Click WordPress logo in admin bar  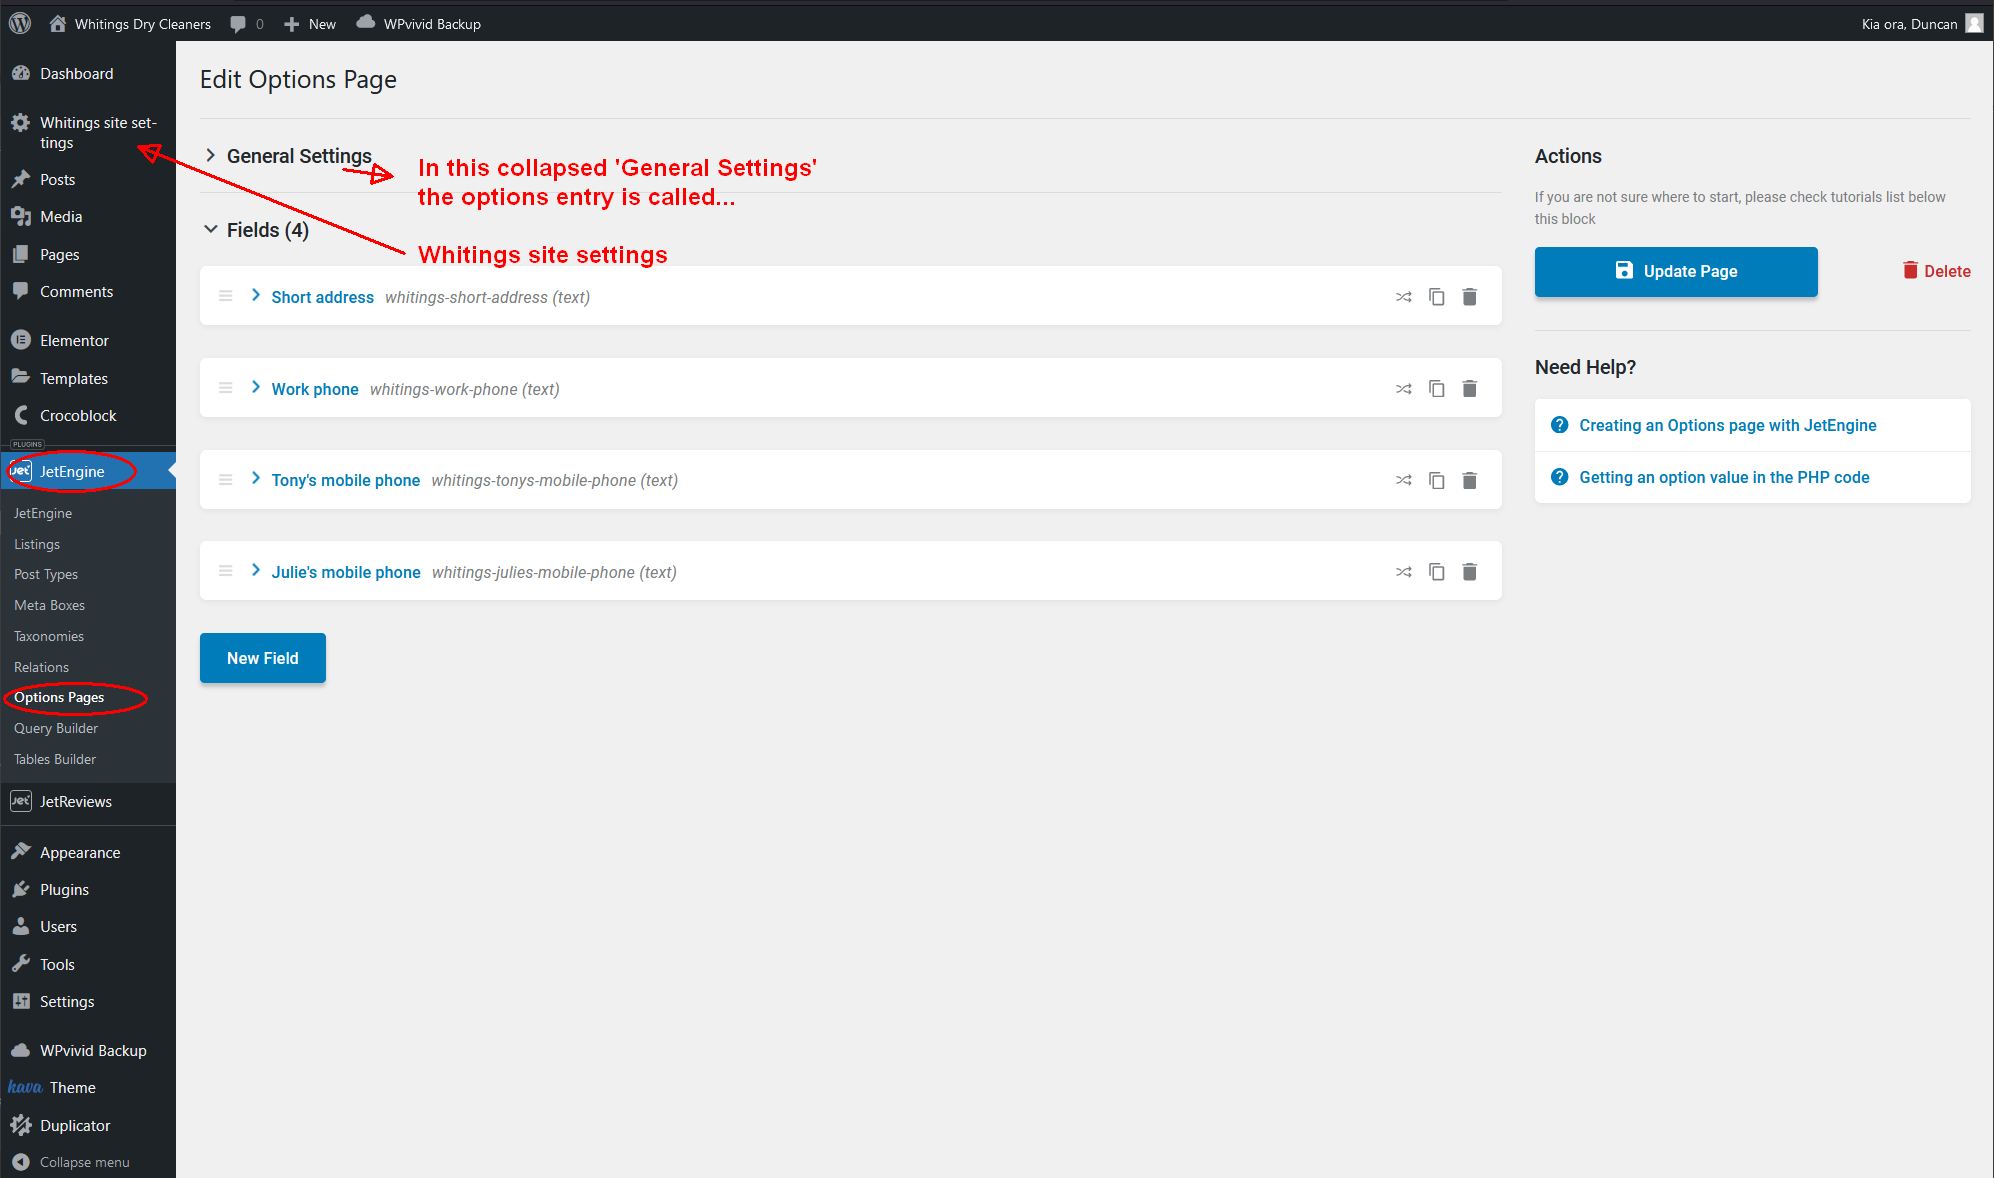(x=20, y=23)
